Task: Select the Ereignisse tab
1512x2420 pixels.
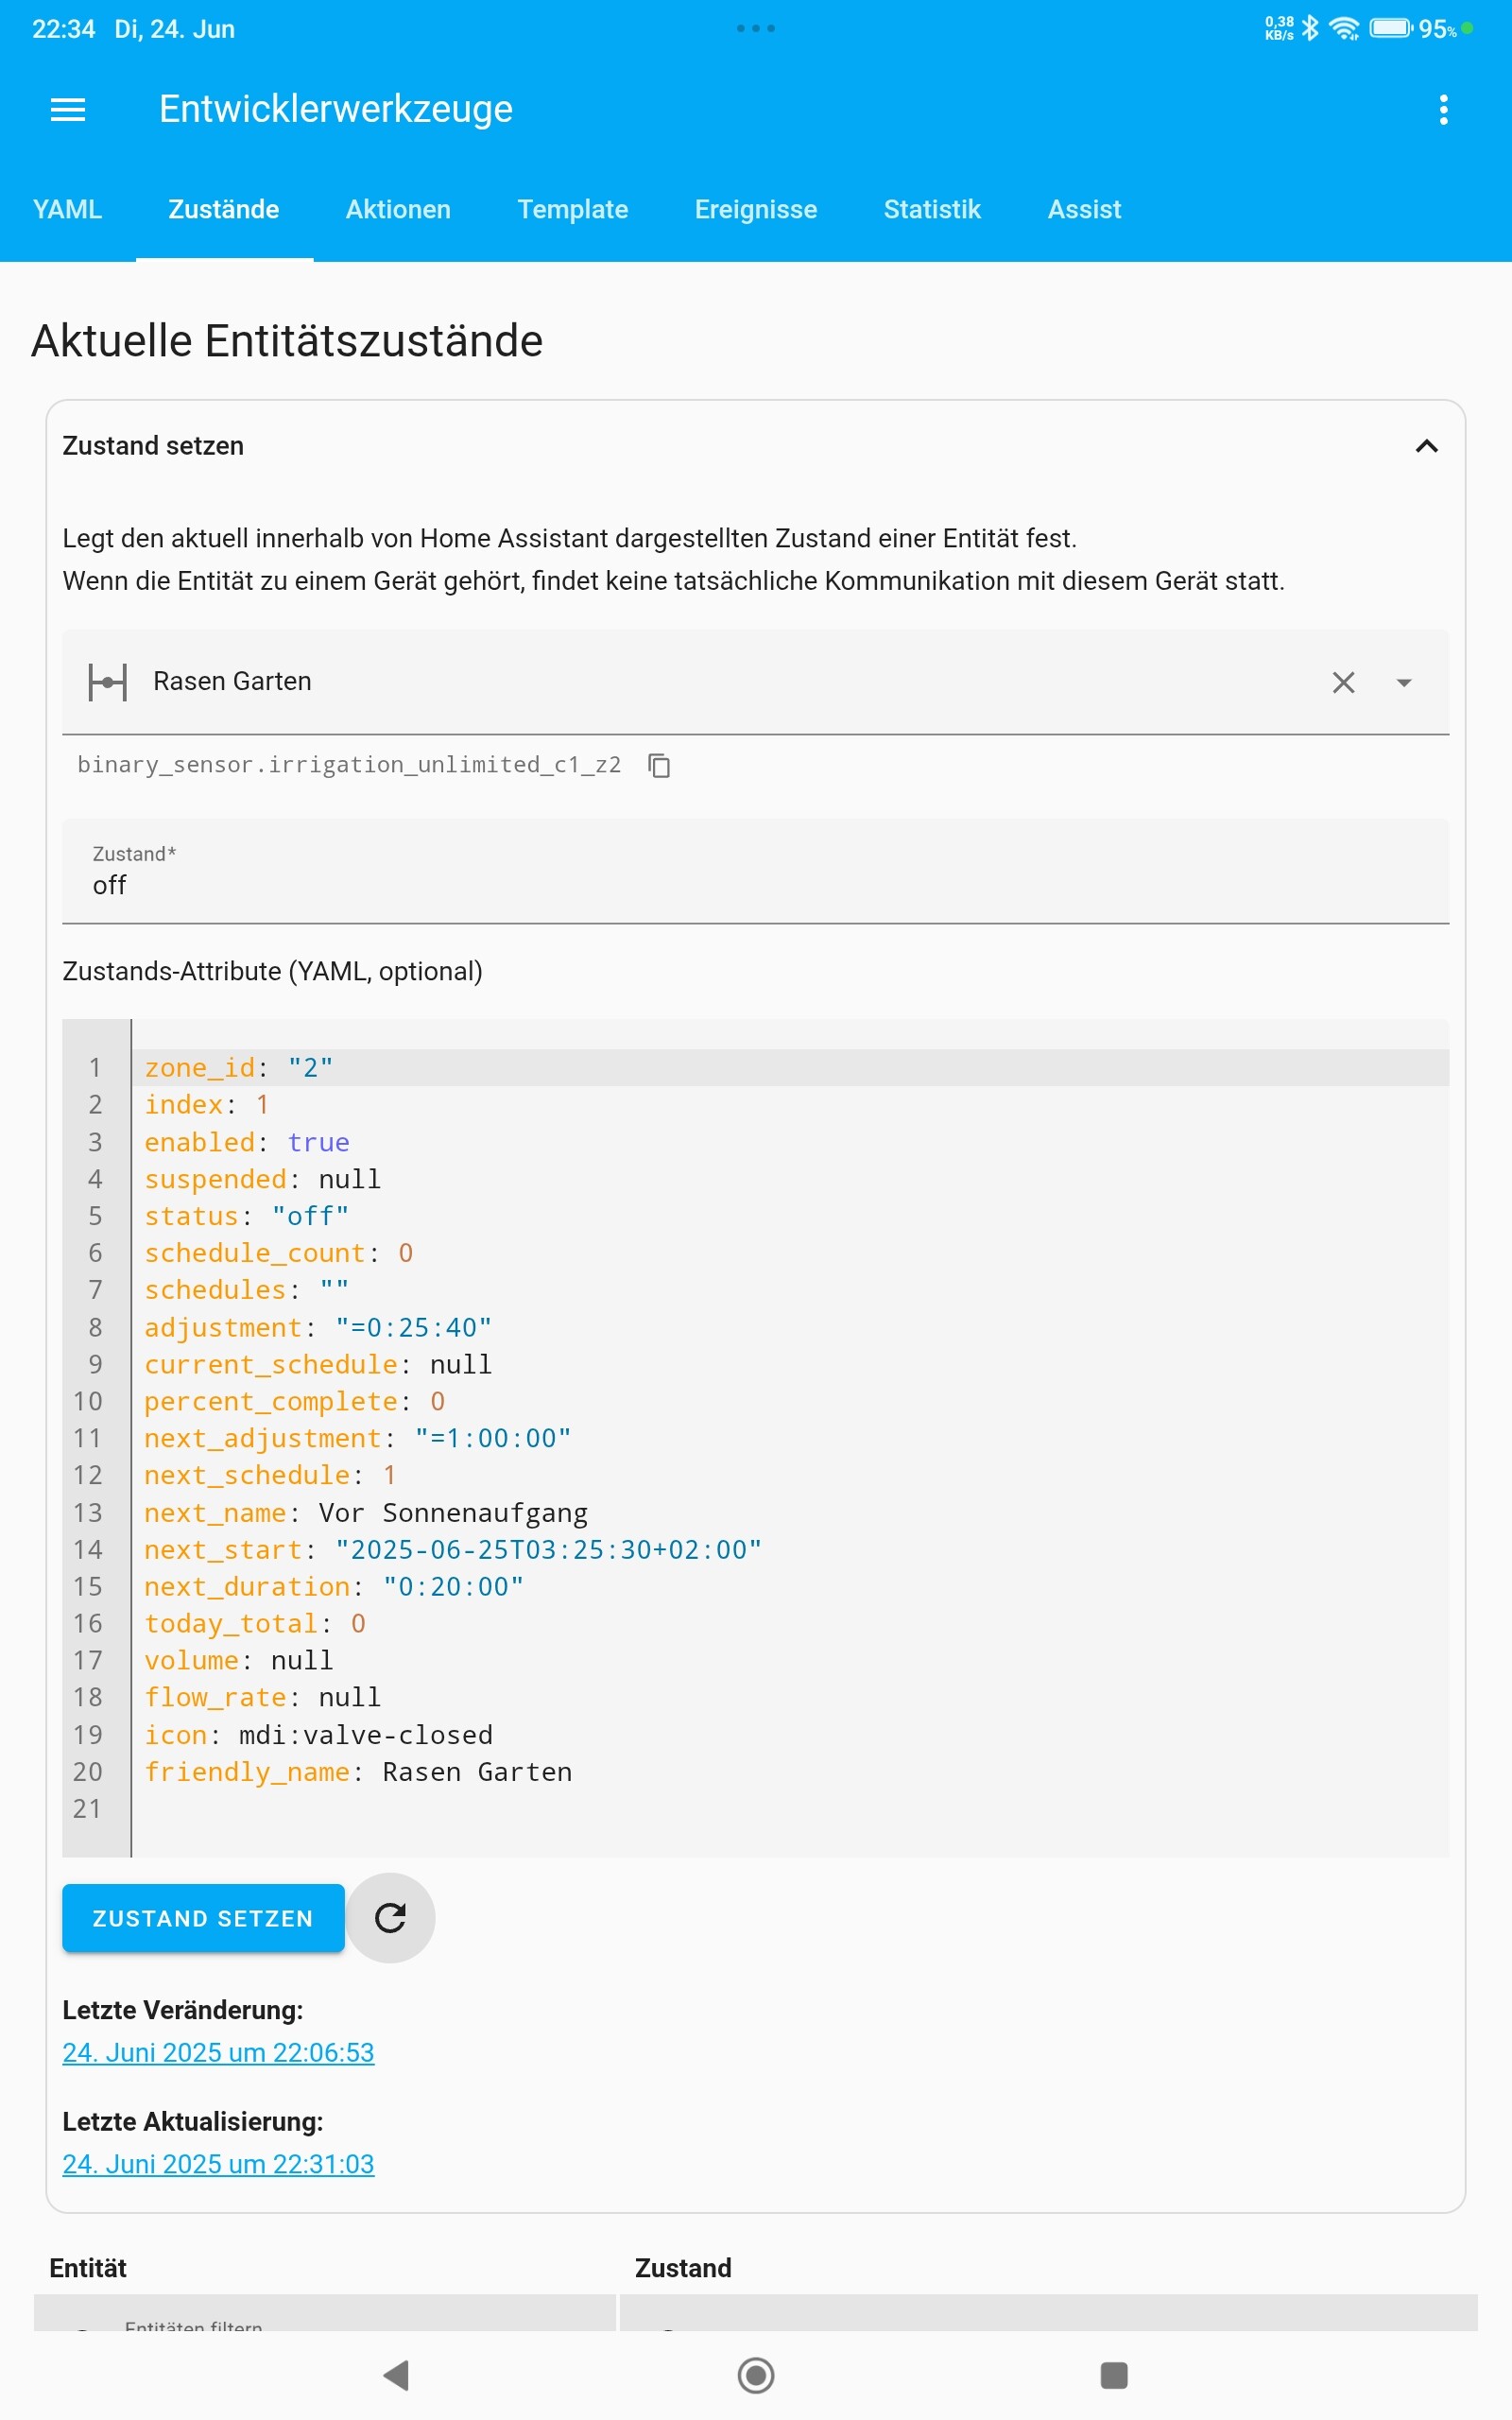Action: [756, 209]
